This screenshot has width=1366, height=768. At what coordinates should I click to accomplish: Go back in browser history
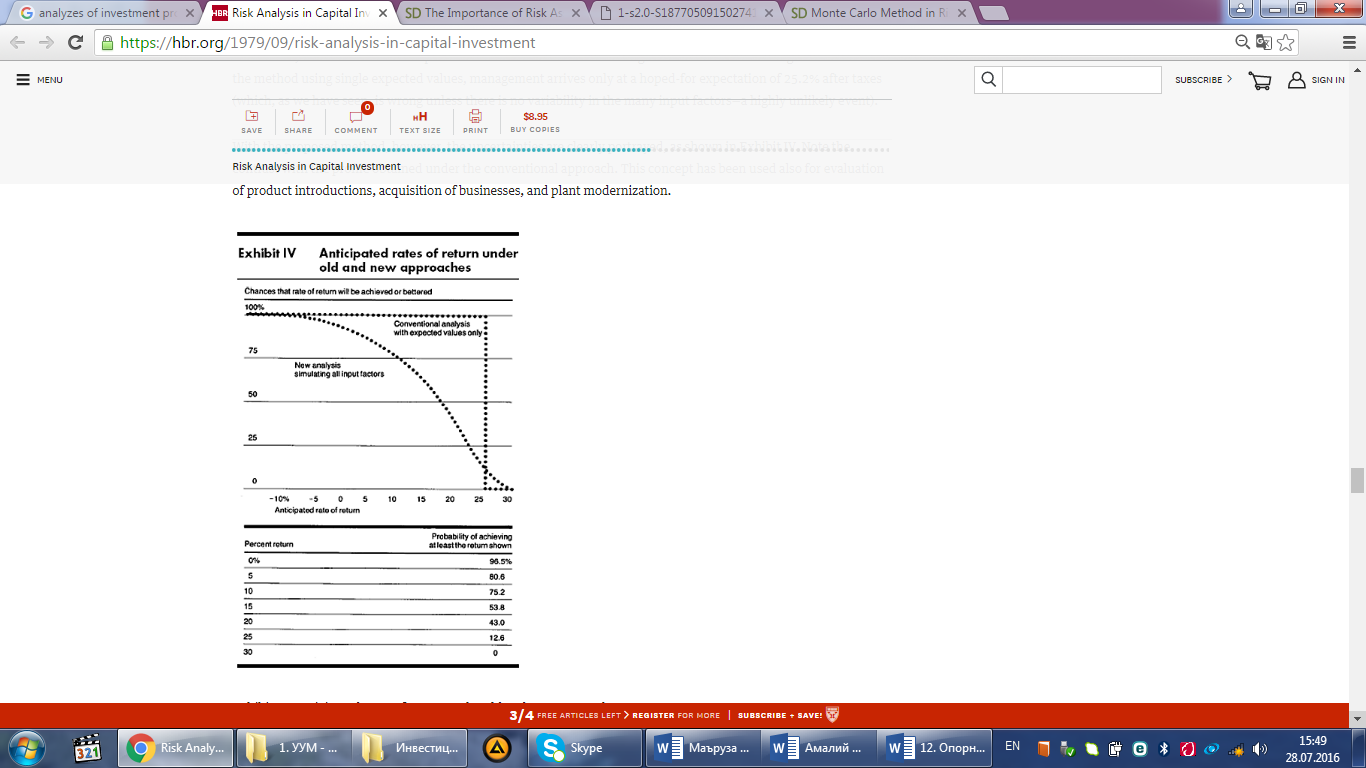(18, 42)
